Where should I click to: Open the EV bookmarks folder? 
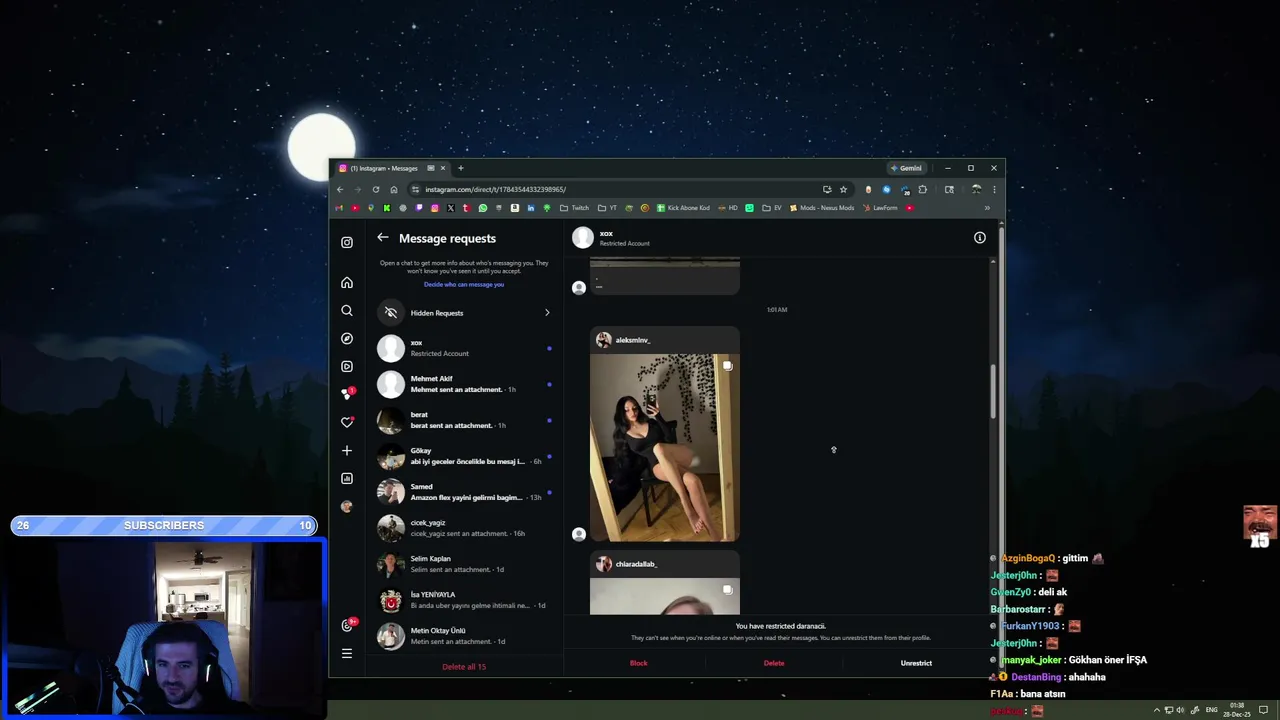click(771, 208)
